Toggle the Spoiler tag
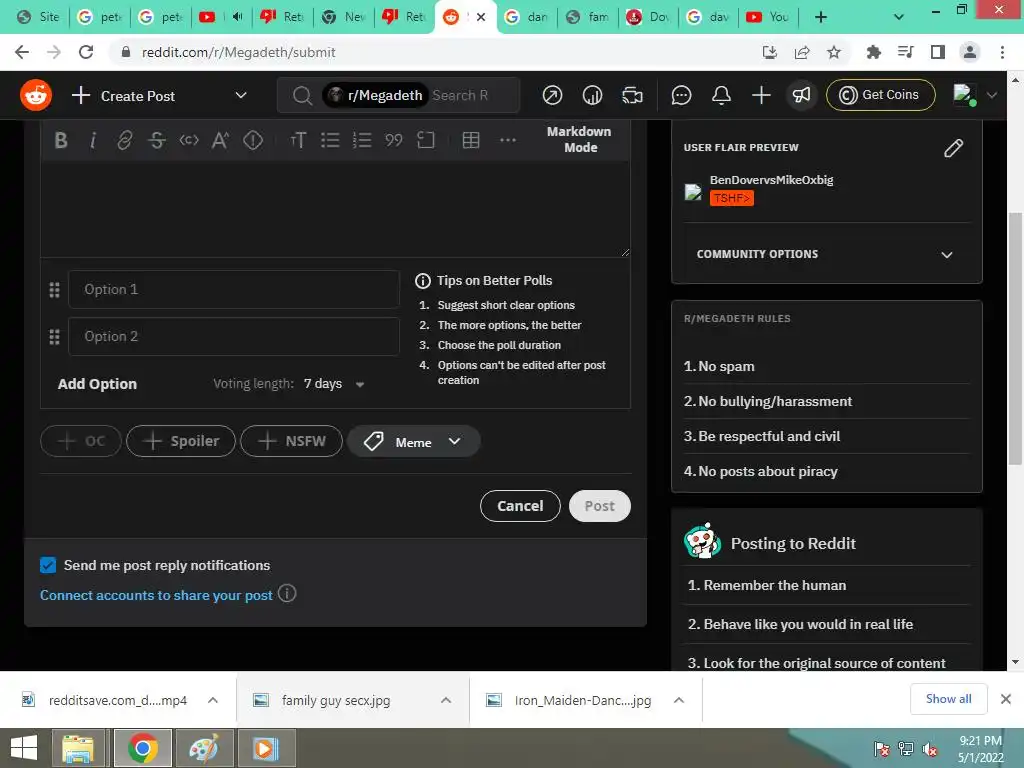The height and width of the screenshot is (768, 1024). [x=181, y=441]
